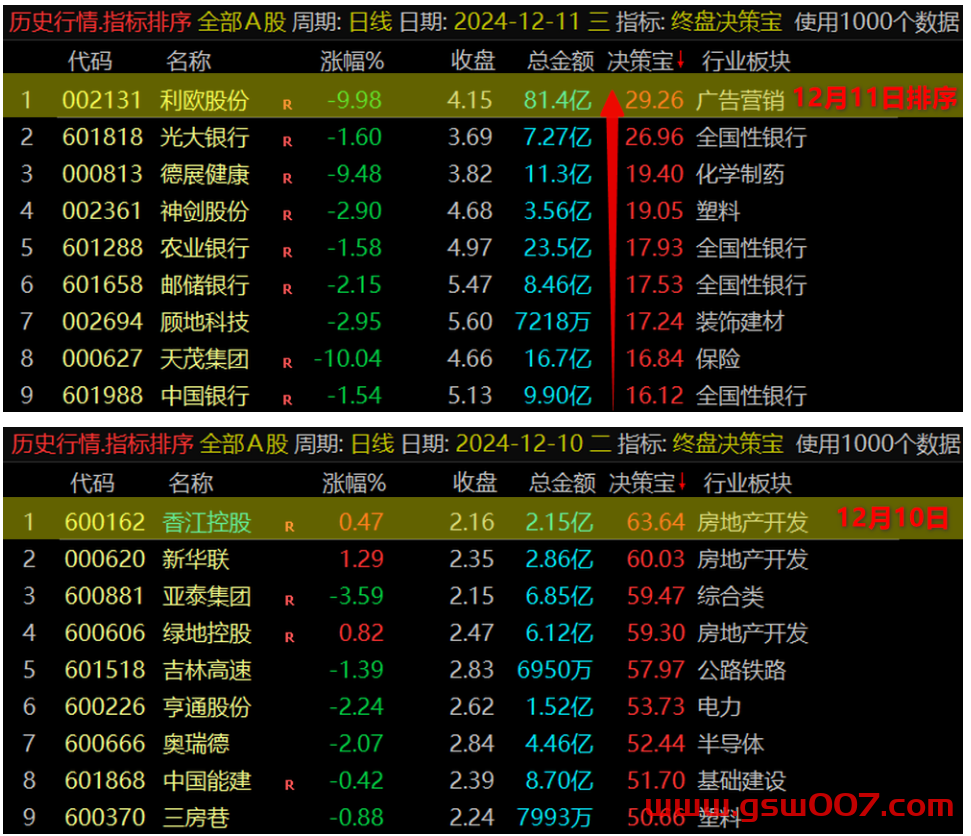Select stock code 600881
Image resolution: width=971 pixels, height=836 pixels.
pyautogui.click(x=105, y=596)
